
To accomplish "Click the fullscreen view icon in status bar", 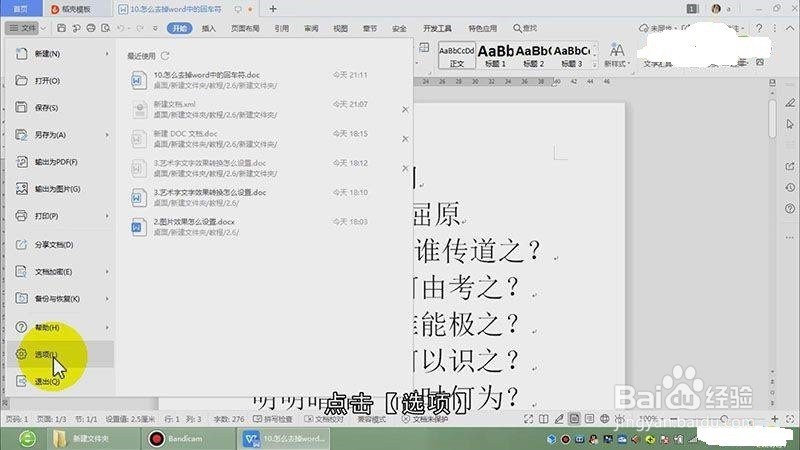I will 529,419.
